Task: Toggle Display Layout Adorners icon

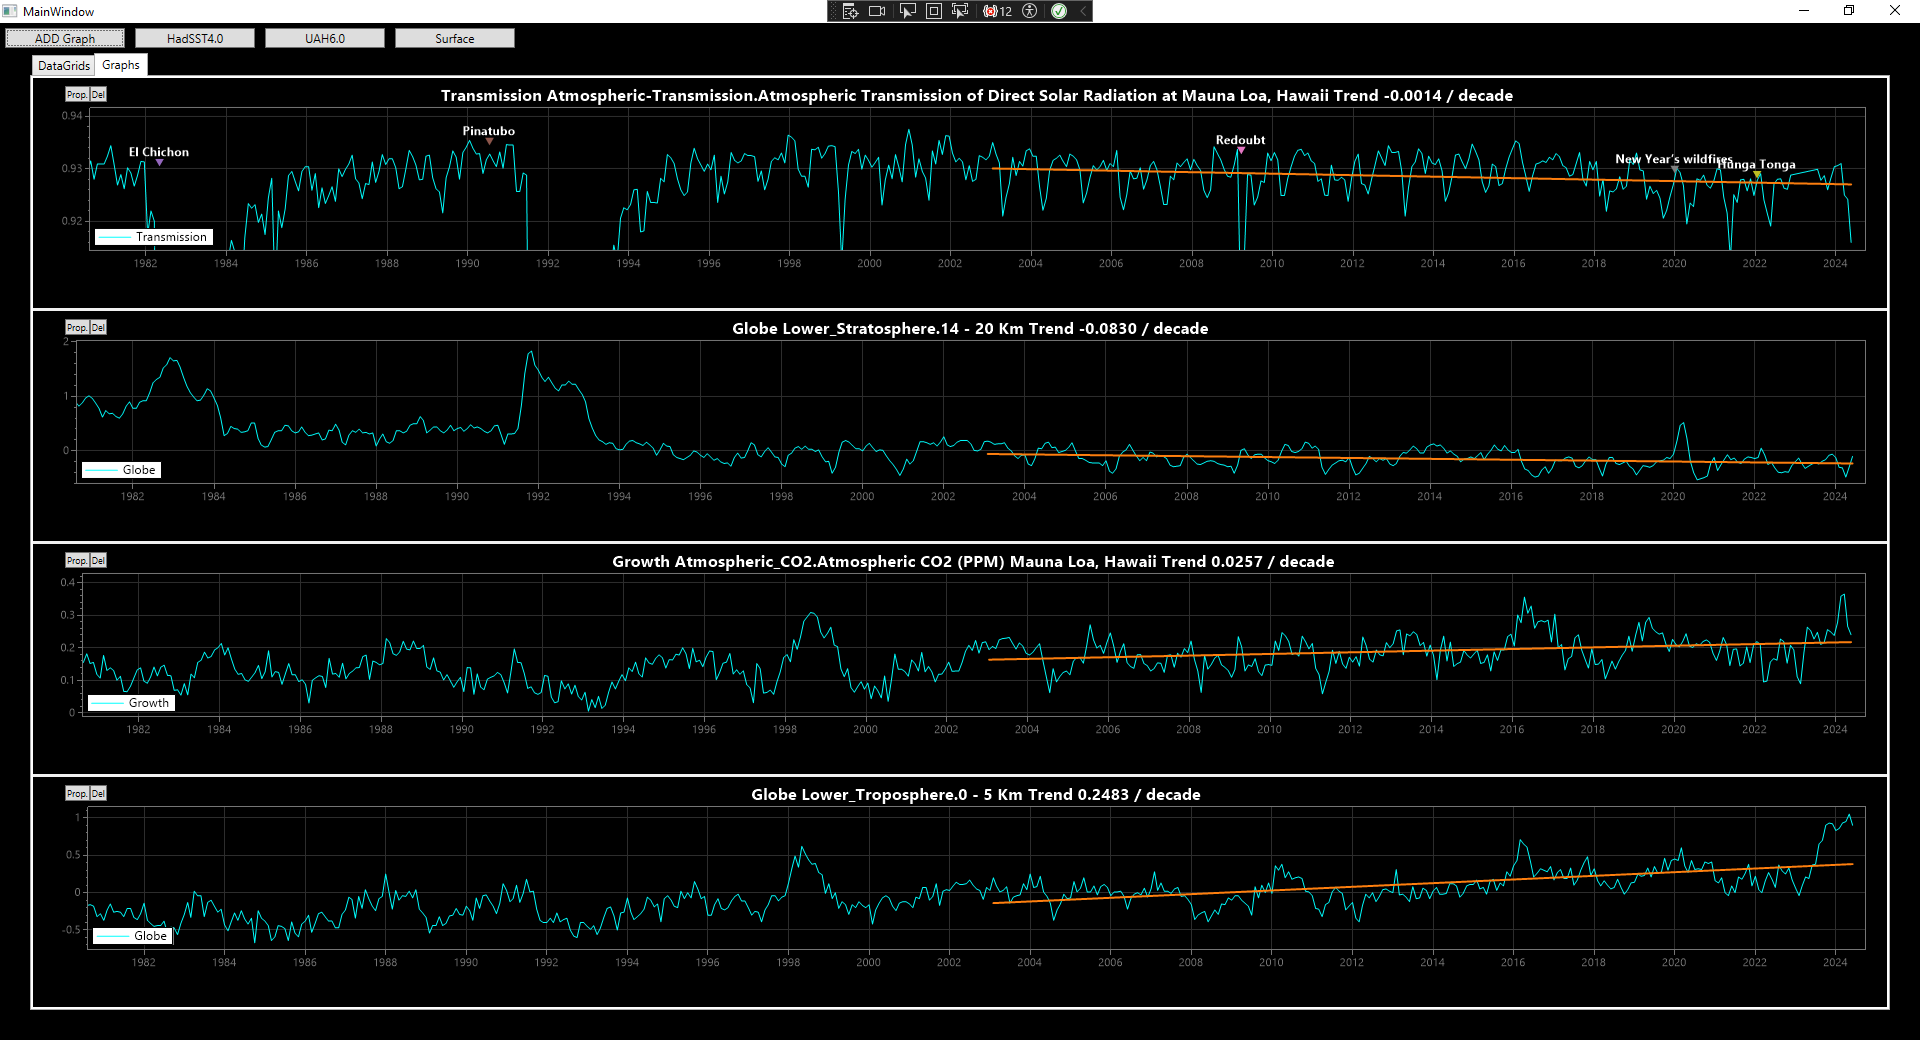Action: pyautogui.click(x=933, y=11)
